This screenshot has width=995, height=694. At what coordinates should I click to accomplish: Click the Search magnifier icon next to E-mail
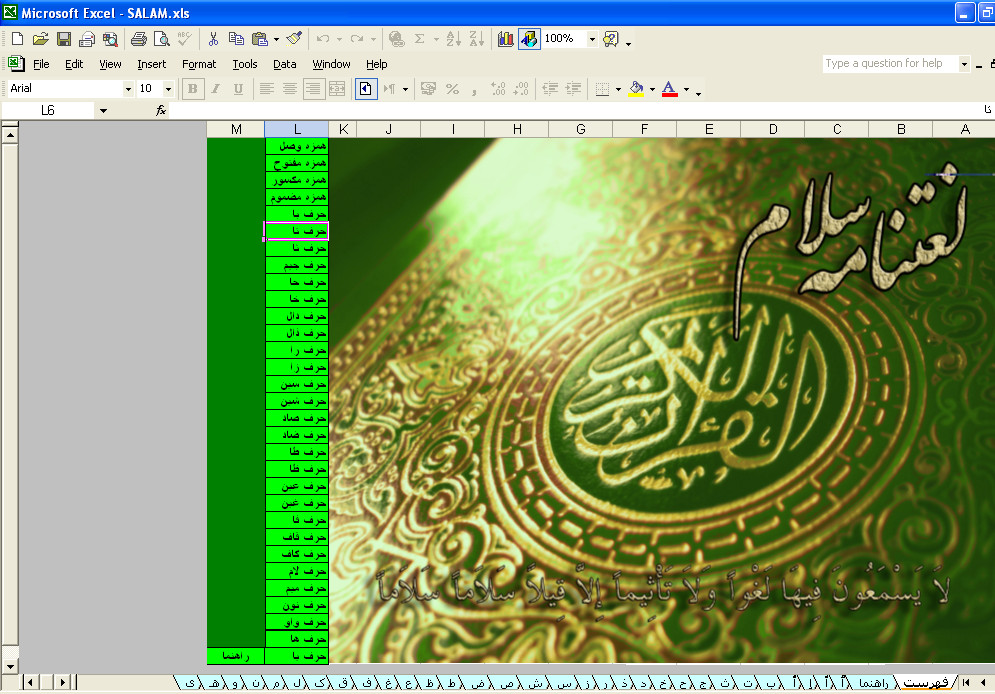coord(110,39)
